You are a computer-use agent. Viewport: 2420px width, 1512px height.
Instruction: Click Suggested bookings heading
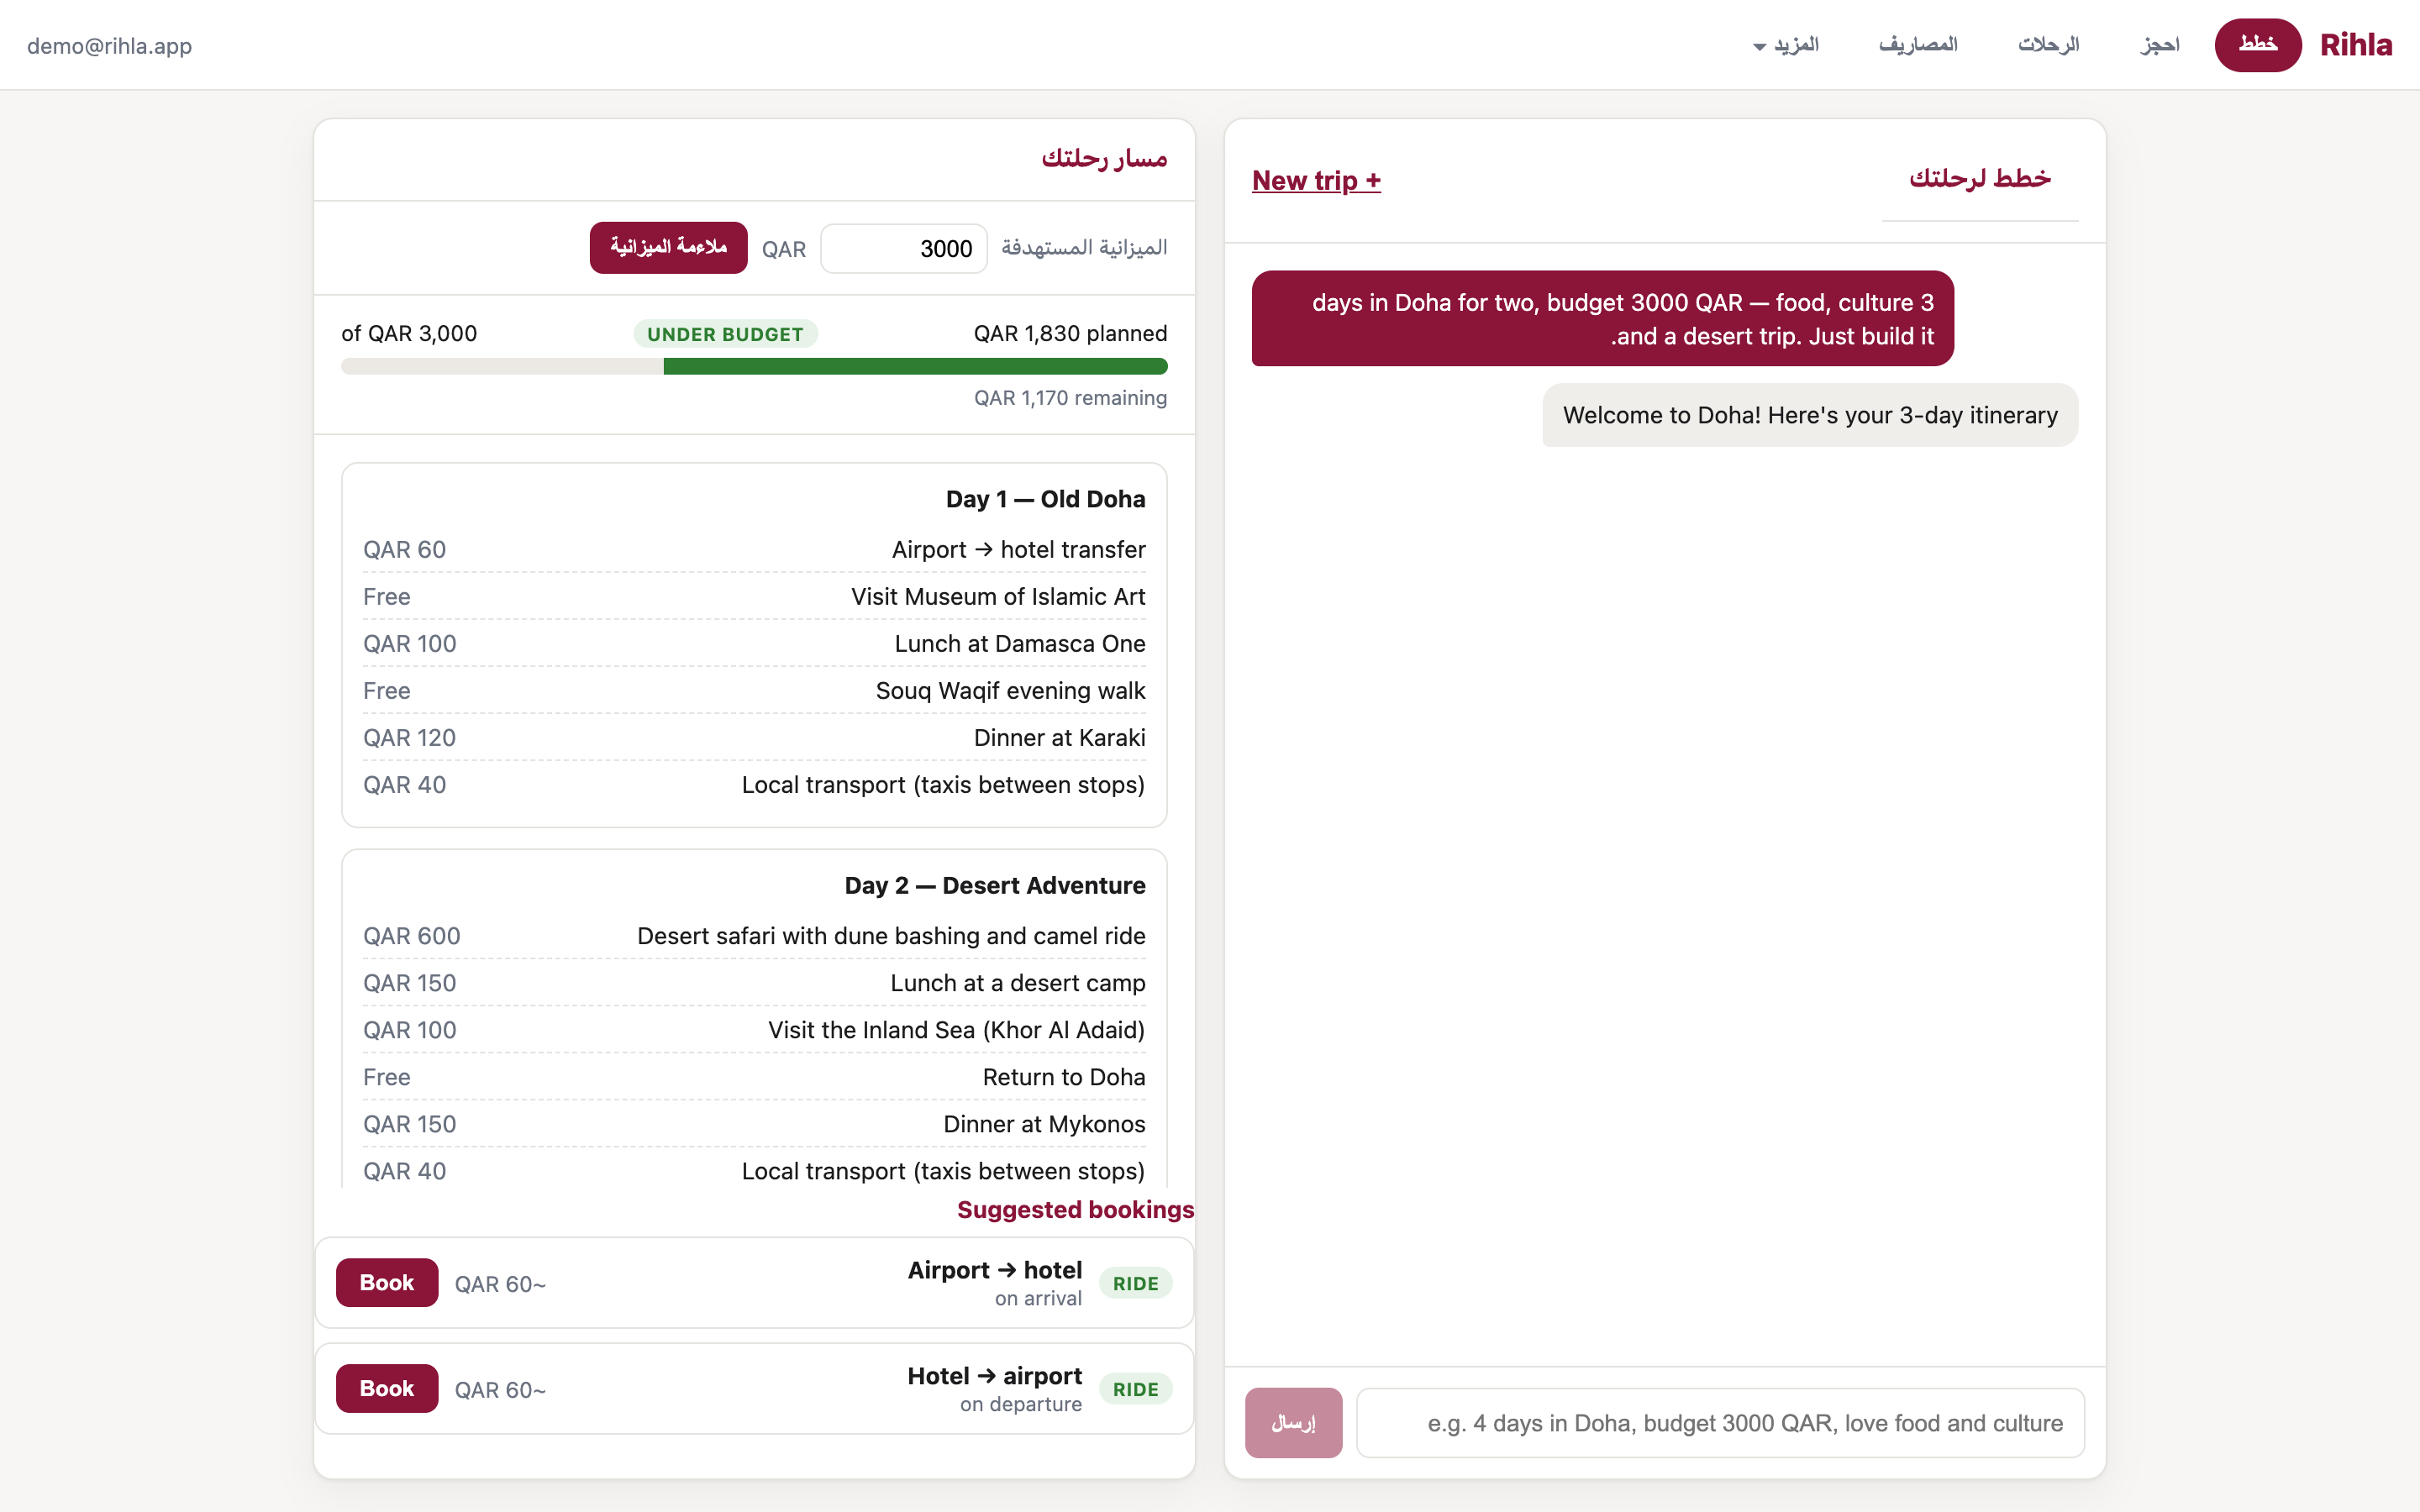[x=1075, y=1209]
